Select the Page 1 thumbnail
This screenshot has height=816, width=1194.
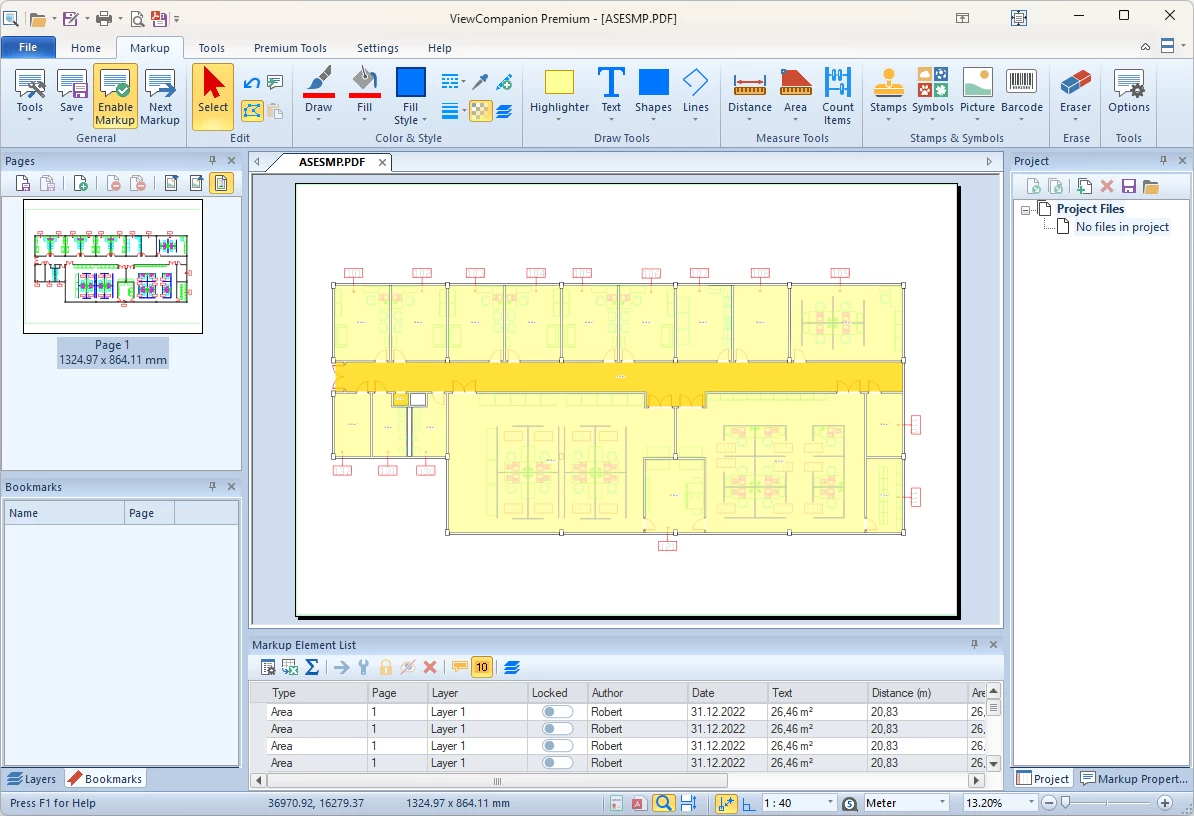click(113, 266)
